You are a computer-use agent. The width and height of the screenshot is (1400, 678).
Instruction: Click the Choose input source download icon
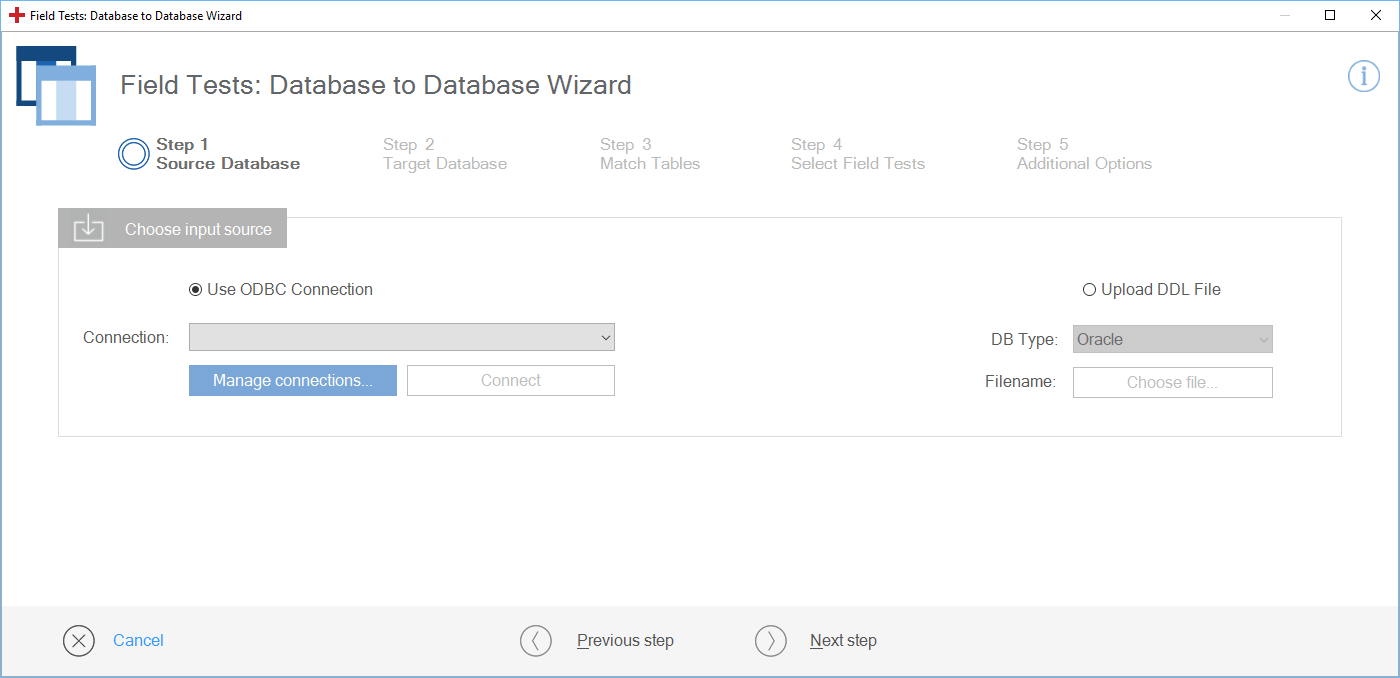tap(89, 228)
